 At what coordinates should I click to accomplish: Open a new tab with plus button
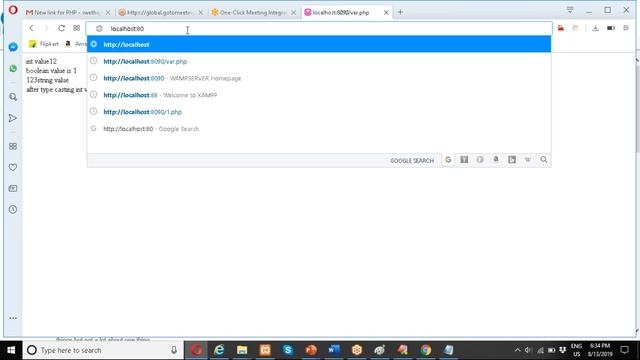tap(400, 12)
